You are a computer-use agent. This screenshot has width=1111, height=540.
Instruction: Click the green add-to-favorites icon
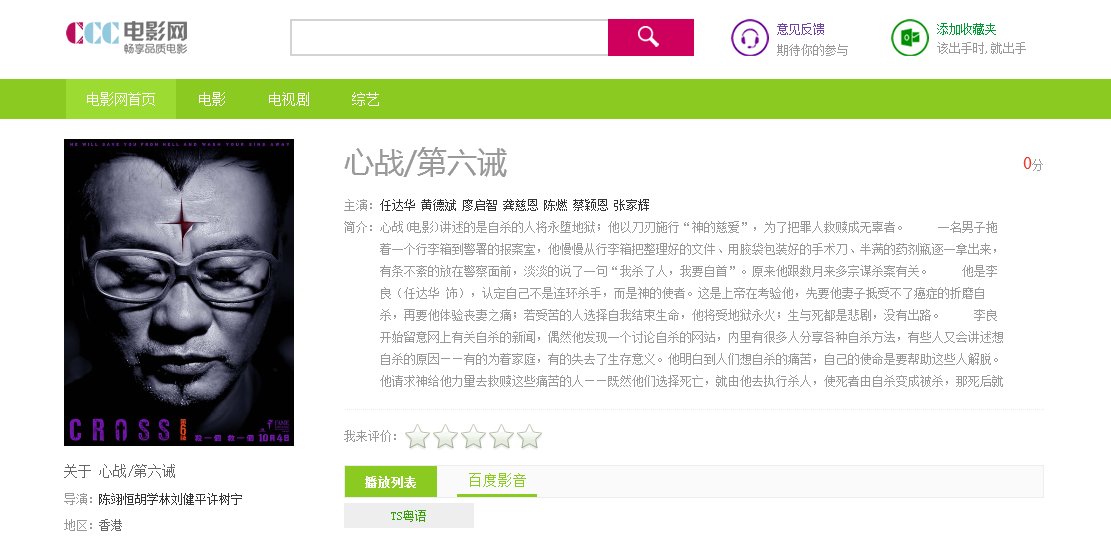(909, 38)
